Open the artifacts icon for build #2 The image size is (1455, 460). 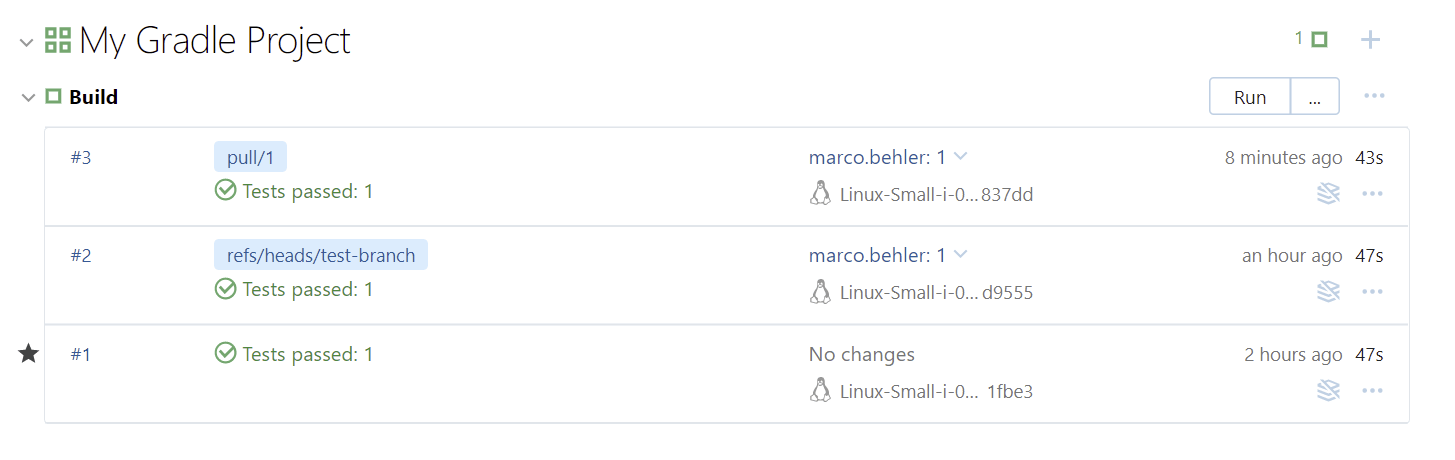click(x=1328, y=291)
